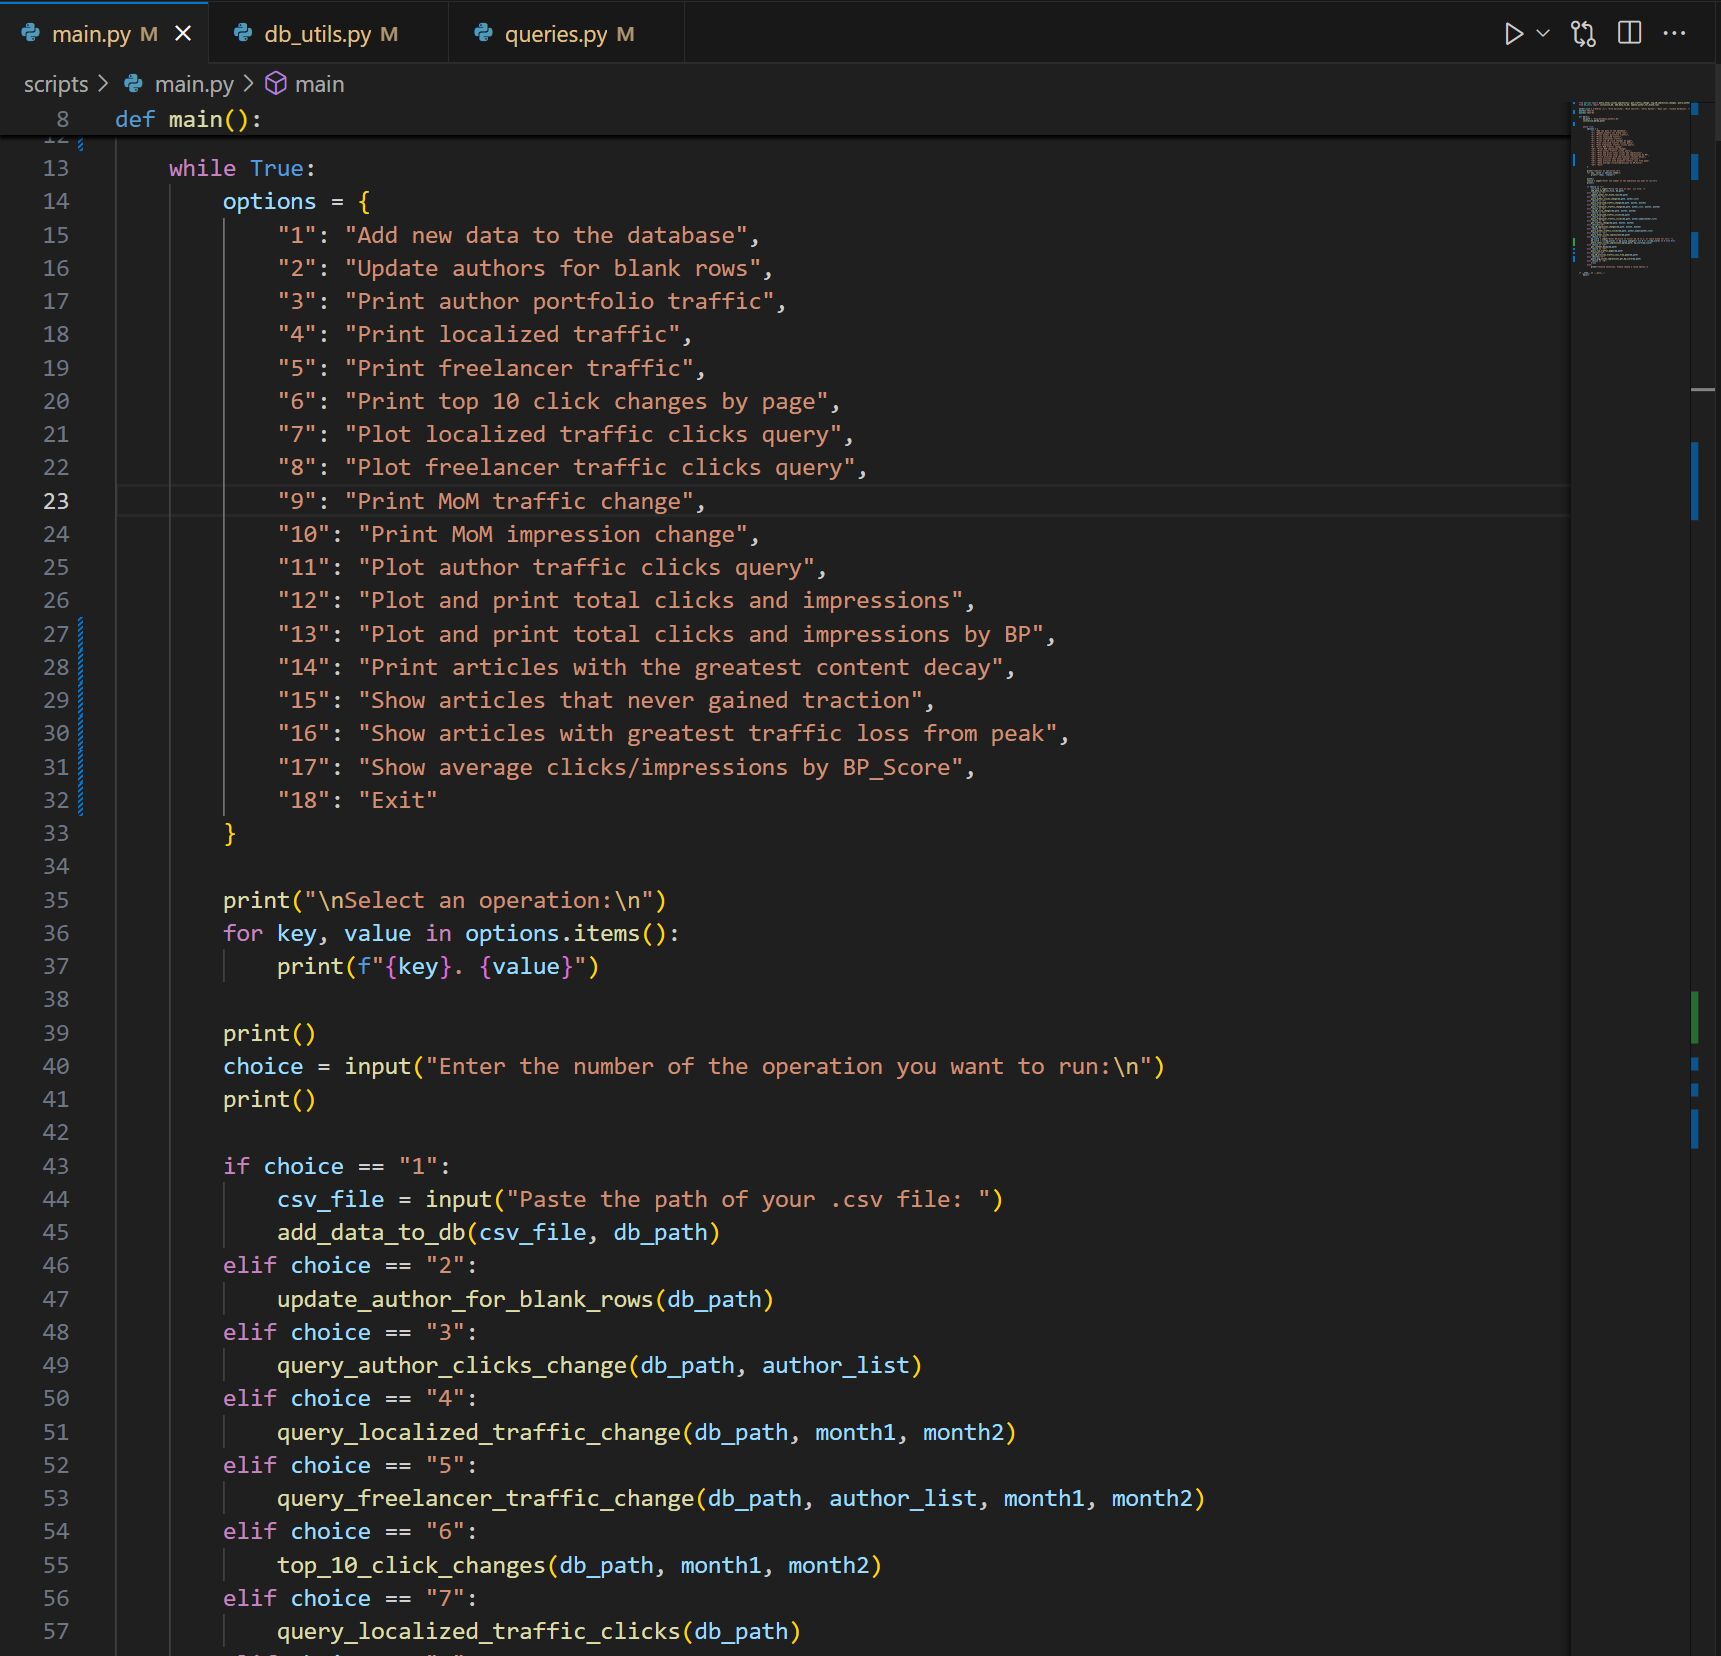Open the source control changes icon
The width and height of the screenshot is (1721, 1656).
(1583, 34)
